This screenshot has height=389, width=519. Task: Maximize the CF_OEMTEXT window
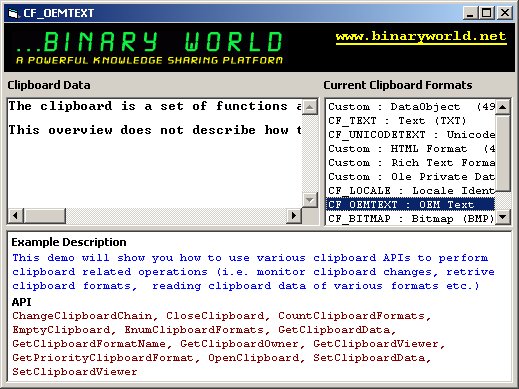(487, 13)
